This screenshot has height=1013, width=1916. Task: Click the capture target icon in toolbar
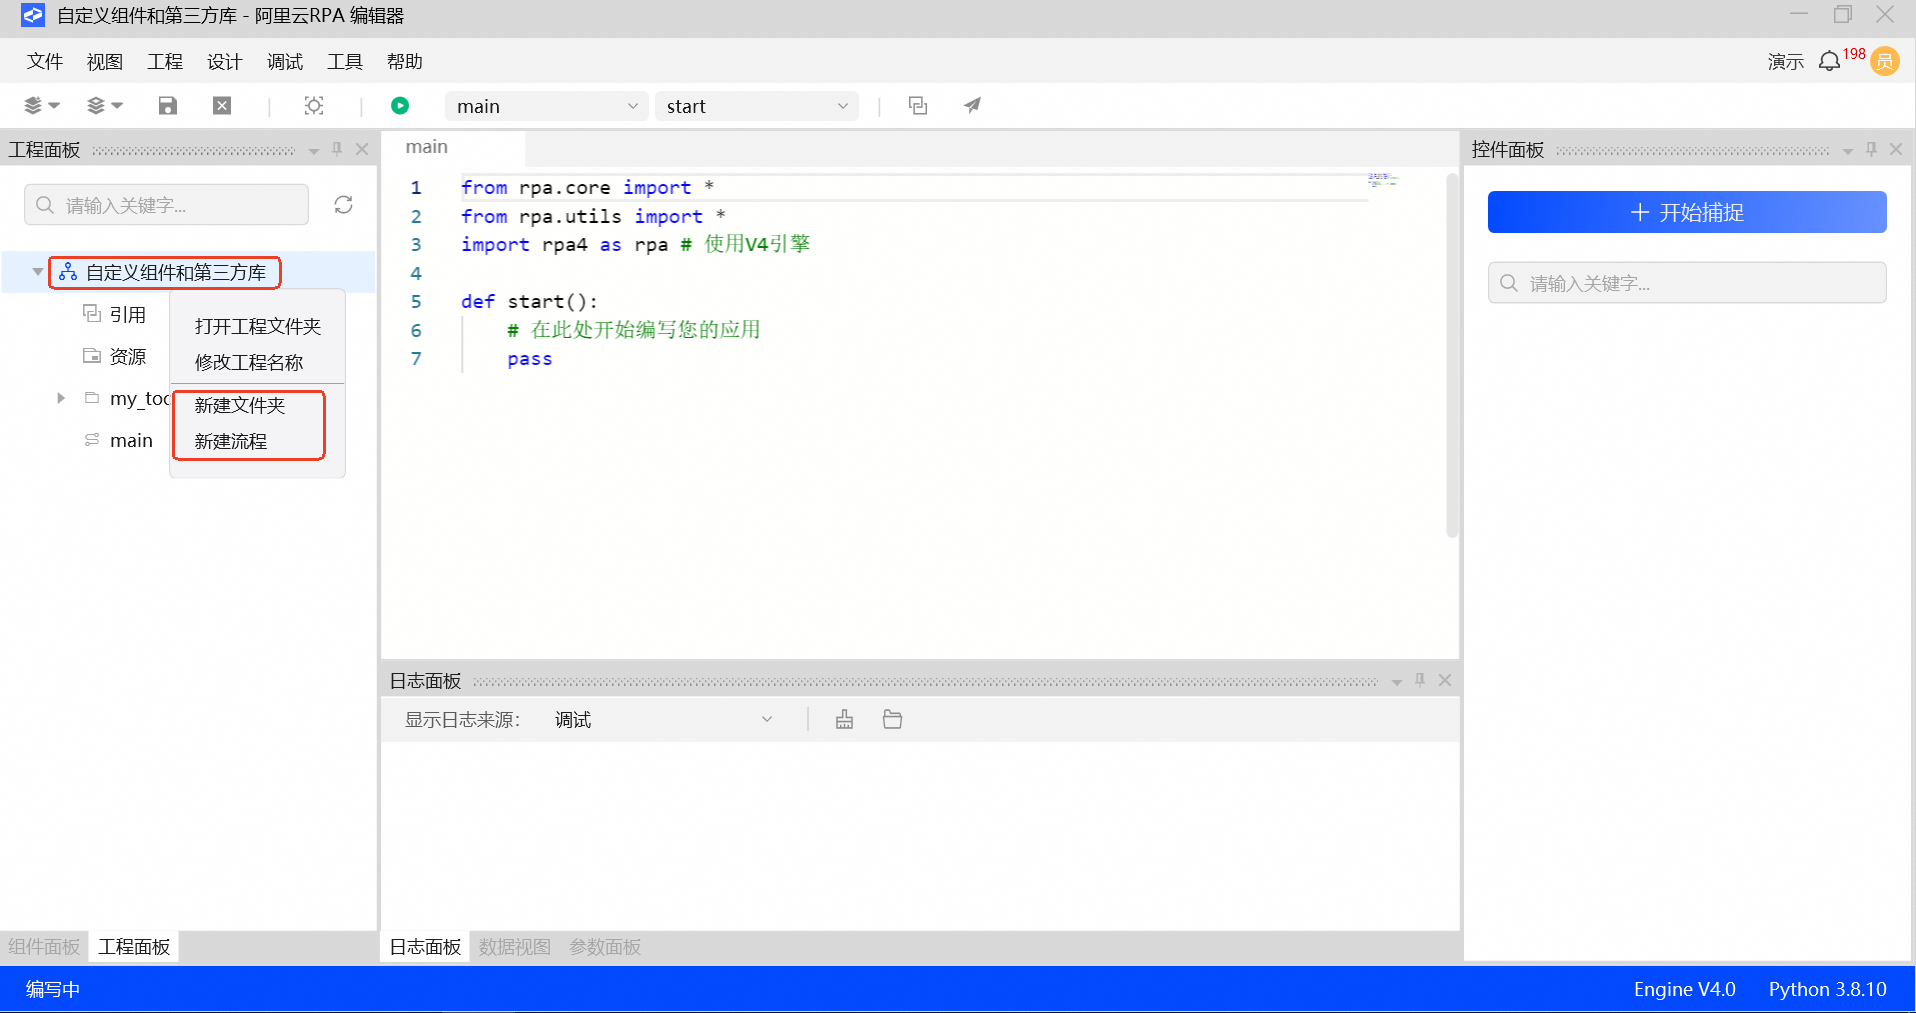coord(314,106)
